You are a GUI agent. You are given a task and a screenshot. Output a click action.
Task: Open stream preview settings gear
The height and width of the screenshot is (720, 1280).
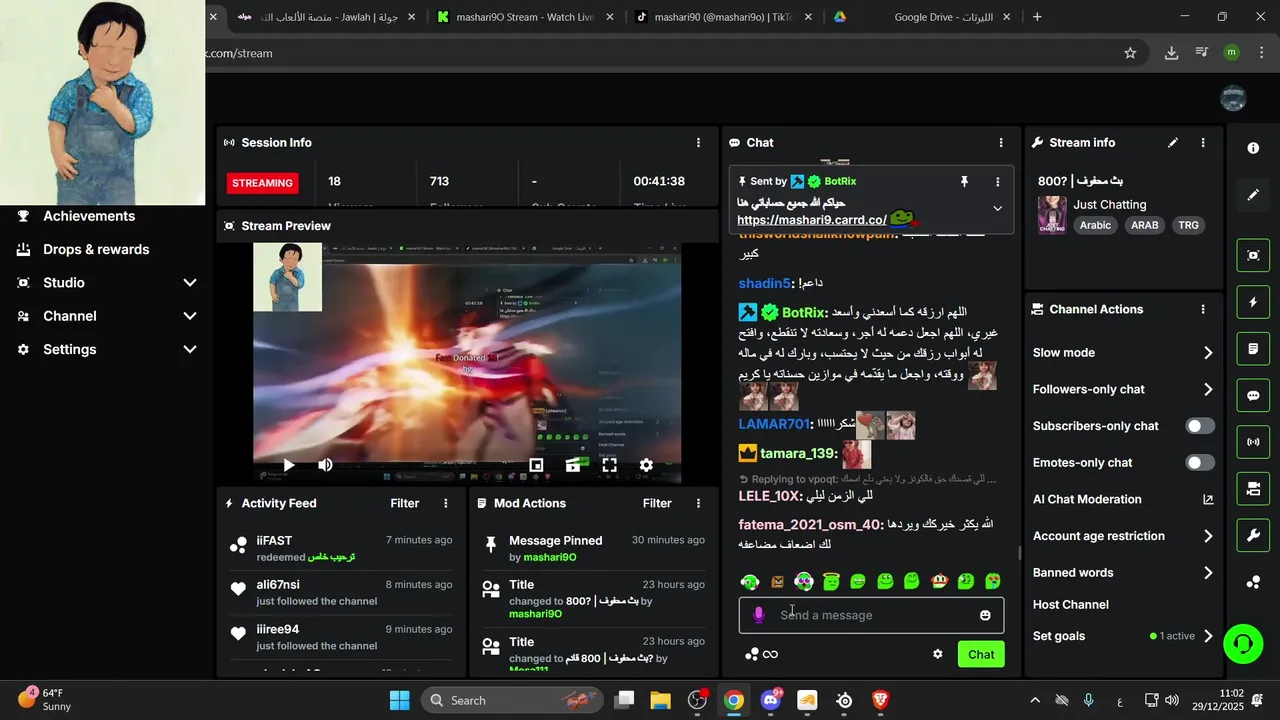[646, 465]
